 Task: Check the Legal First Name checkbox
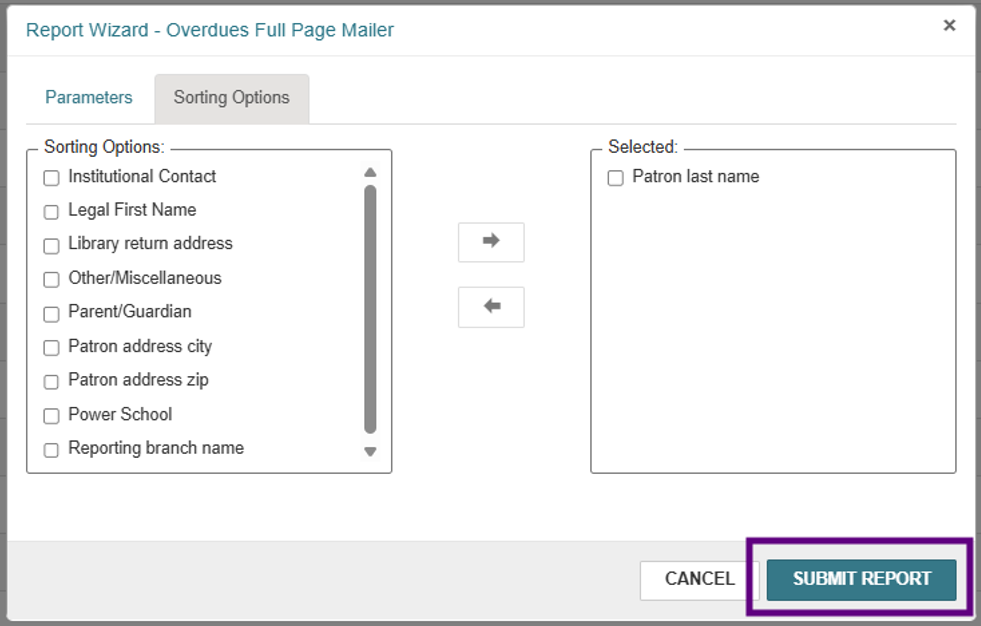click(x=51, y=212)
